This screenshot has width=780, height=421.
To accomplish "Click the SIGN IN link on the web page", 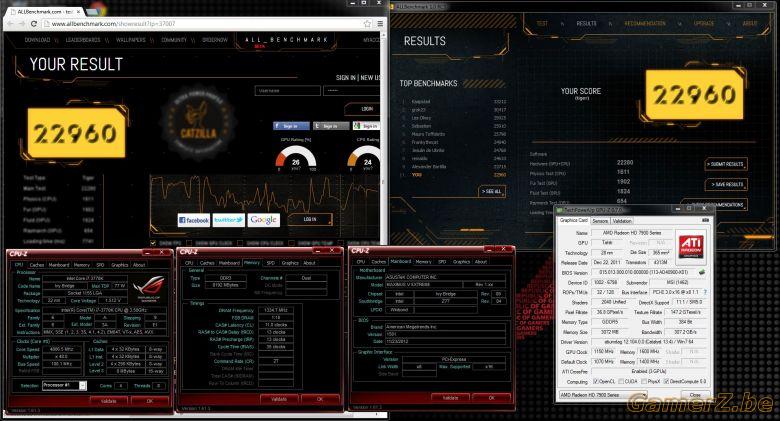I will (x=346, y=78).
